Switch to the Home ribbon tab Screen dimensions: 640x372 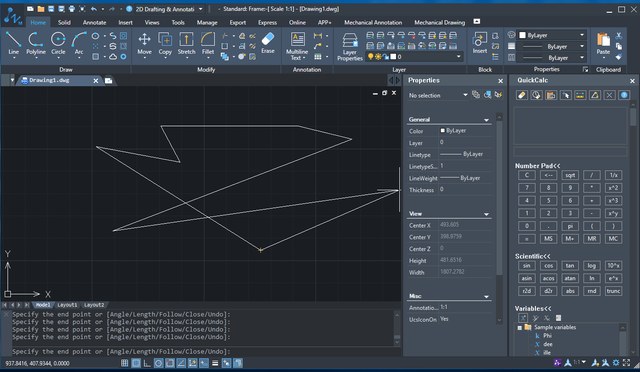38,22
